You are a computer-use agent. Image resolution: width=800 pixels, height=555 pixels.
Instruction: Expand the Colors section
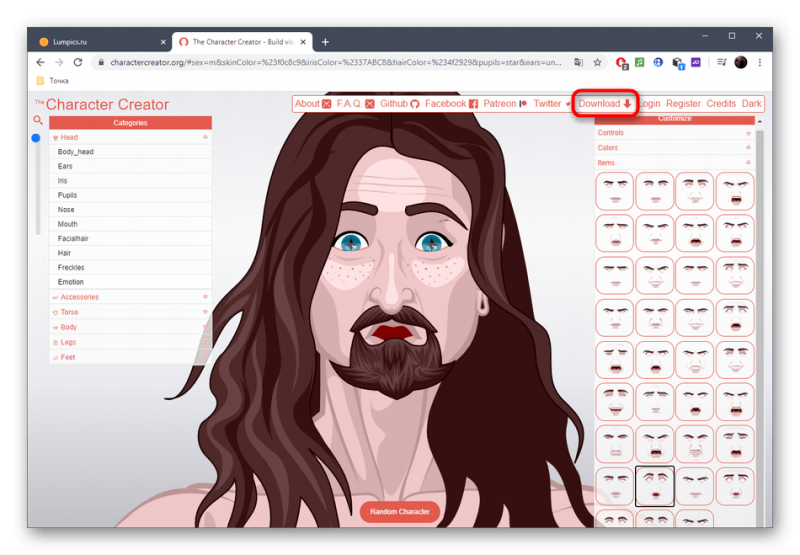[x=674, y=148]
